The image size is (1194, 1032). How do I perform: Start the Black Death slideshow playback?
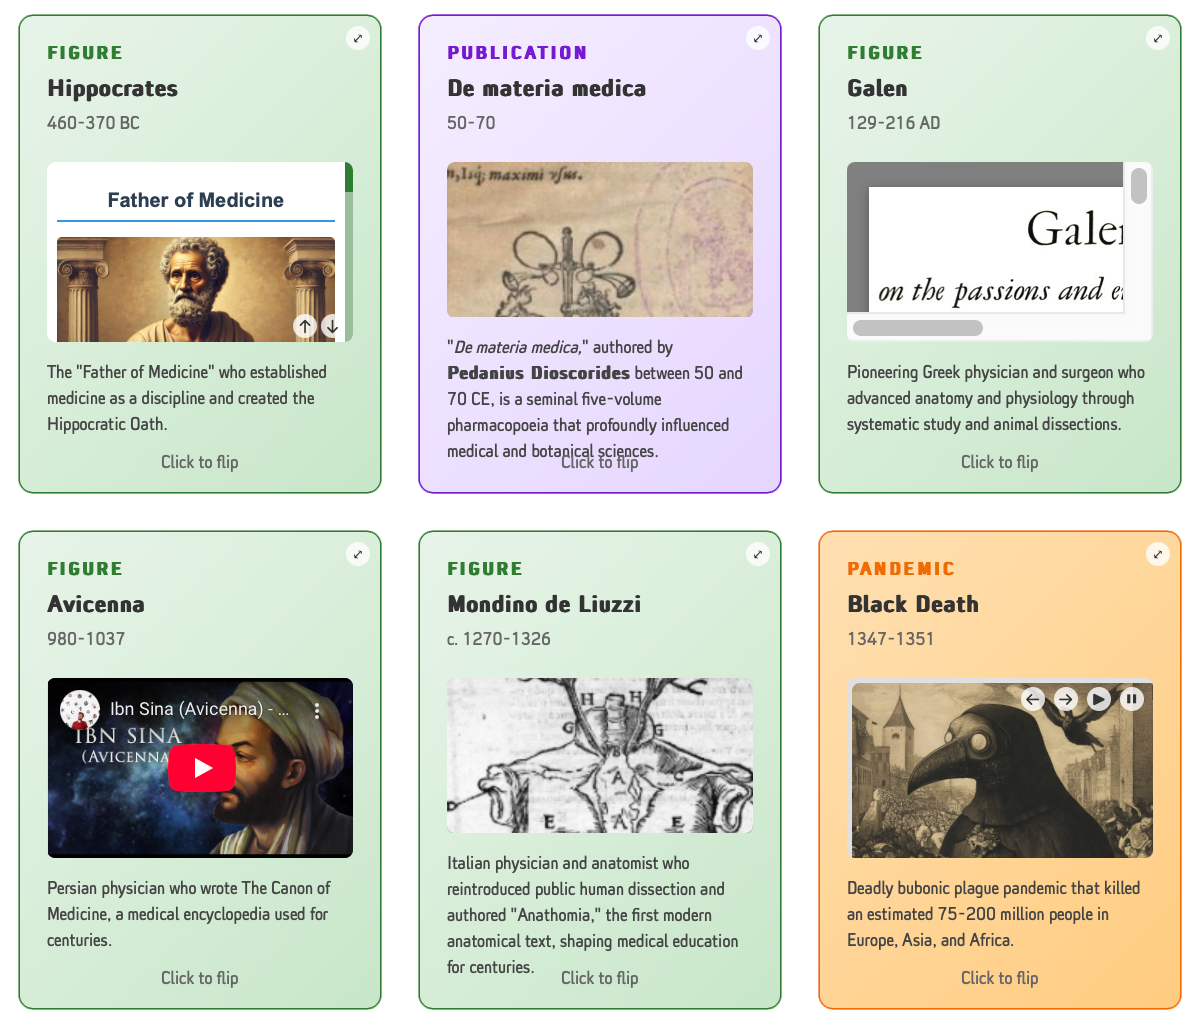pos(1099,698)
